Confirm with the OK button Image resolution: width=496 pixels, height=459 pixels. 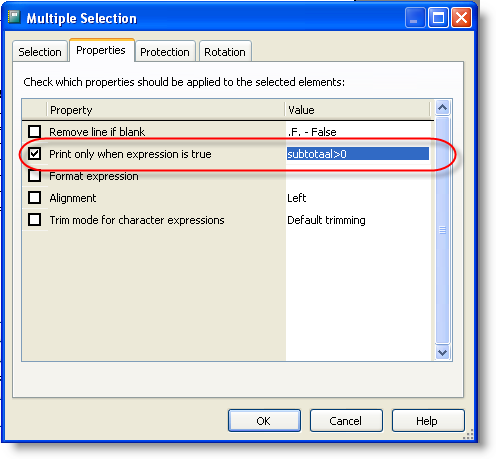point(264,421)
